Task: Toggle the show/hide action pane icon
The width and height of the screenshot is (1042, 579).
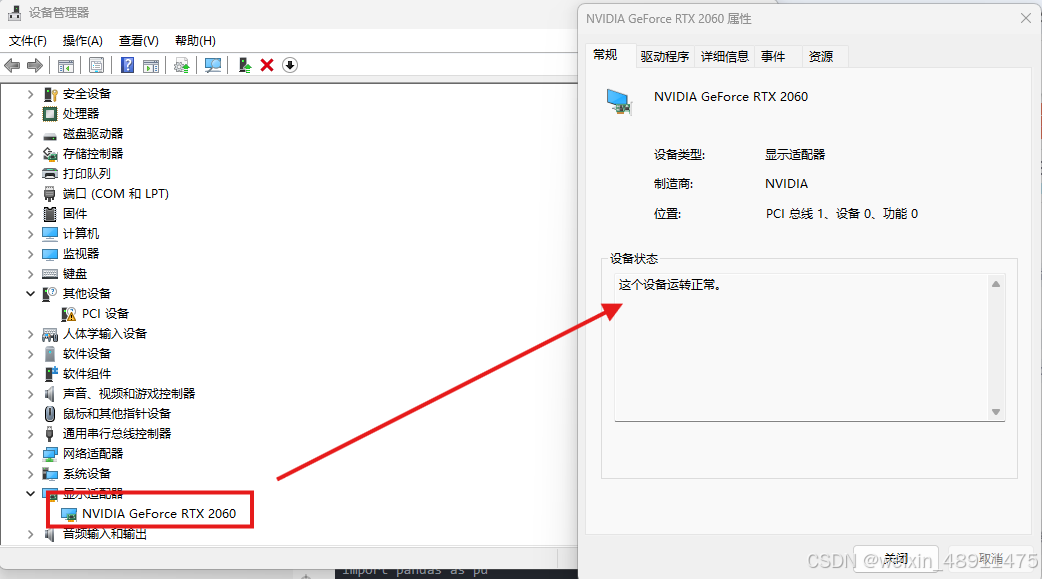Action: click(x=152, y=65)
